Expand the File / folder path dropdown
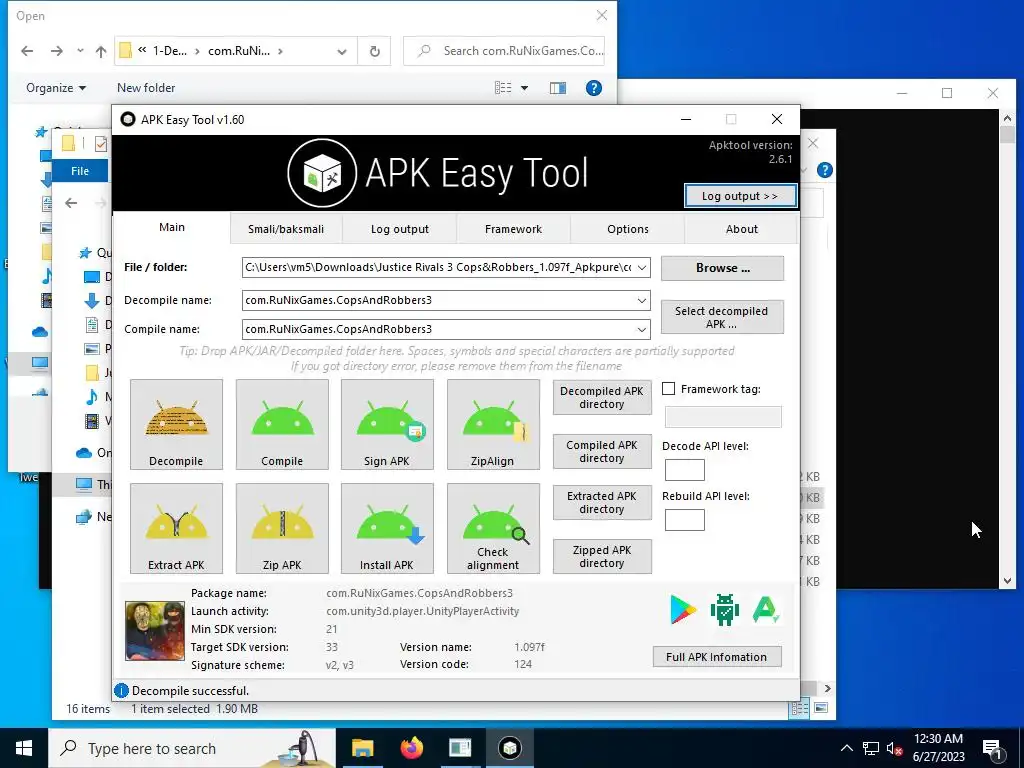This screenshot has width=1024, height=768. tap(642, 267)
